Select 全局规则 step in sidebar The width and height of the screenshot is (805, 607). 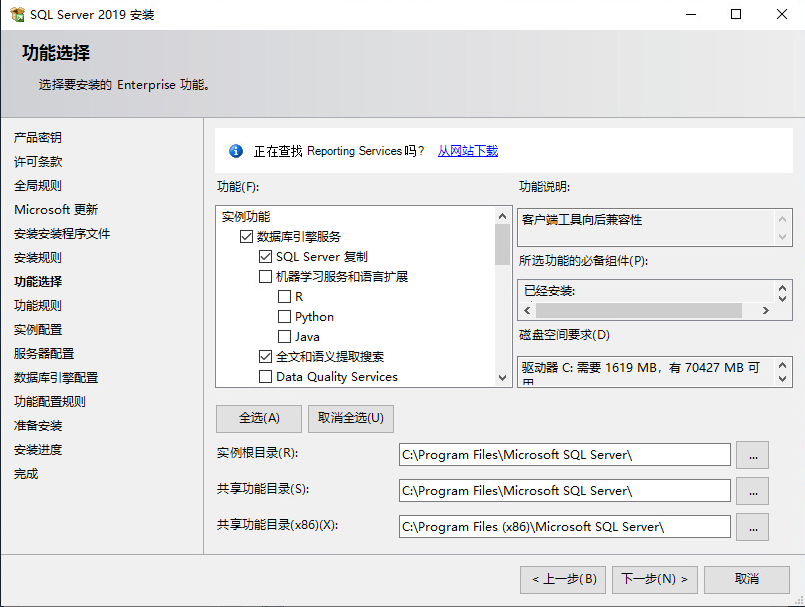coord(38,186)
